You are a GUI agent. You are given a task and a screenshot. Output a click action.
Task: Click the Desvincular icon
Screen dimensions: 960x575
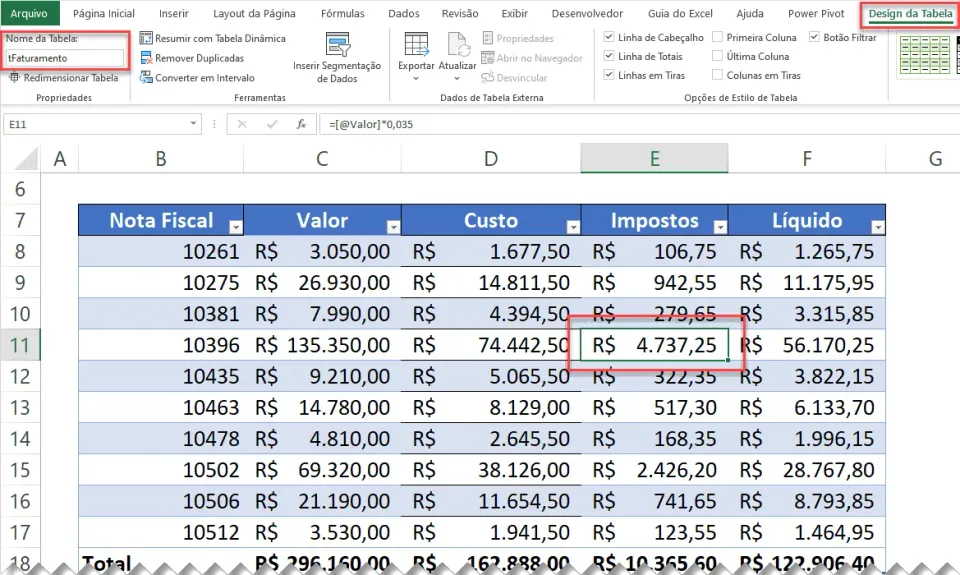pos(487,78)
